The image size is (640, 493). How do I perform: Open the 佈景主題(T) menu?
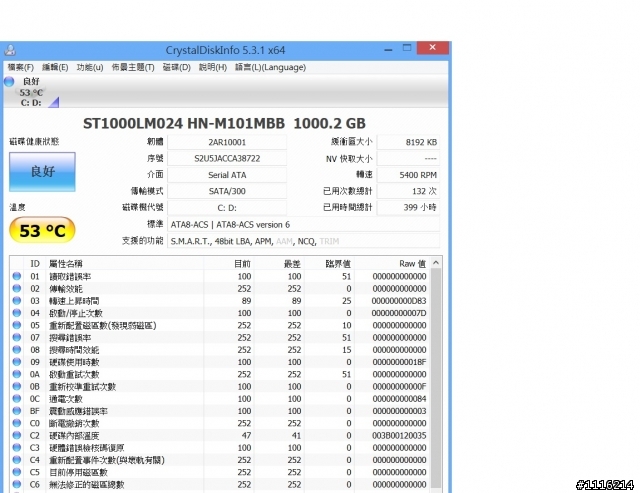(133, 67)
